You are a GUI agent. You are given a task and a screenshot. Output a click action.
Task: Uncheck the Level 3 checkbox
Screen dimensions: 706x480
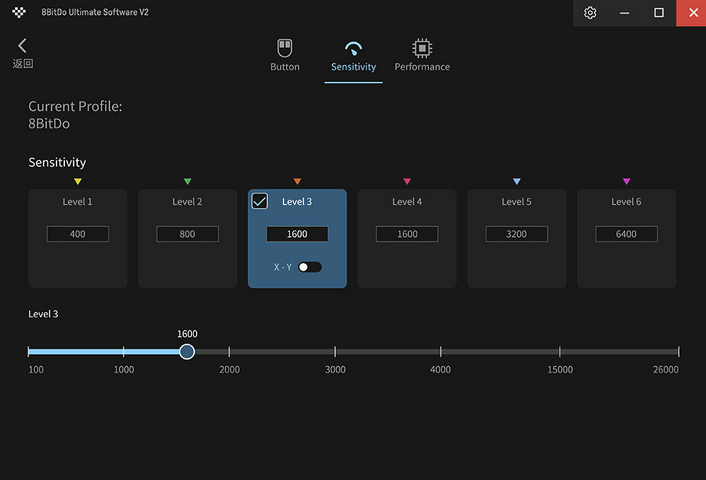[x=260, y=201]
